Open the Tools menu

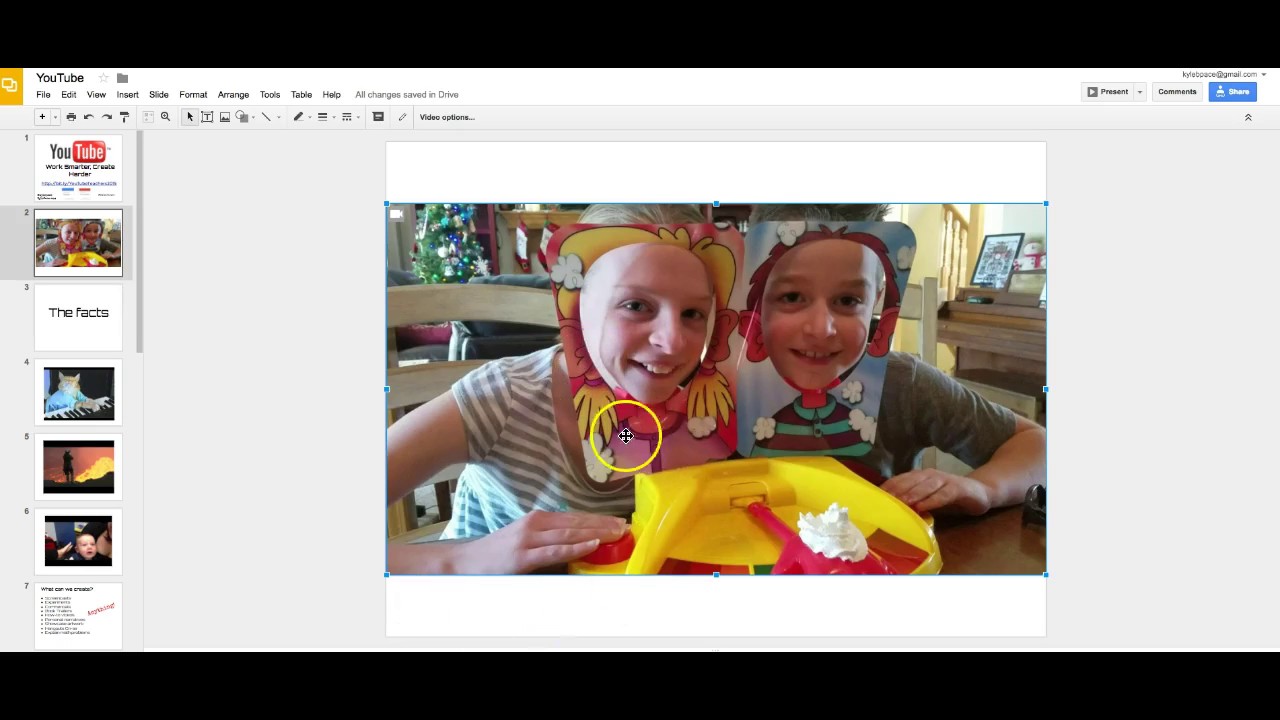(270, 95)
